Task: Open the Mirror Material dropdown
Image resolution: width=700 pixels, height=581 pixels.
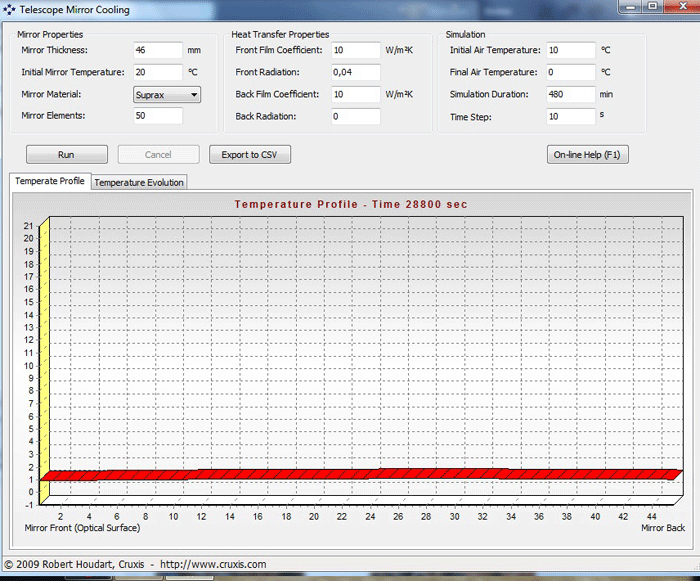Action: click(x=167, y=95)
